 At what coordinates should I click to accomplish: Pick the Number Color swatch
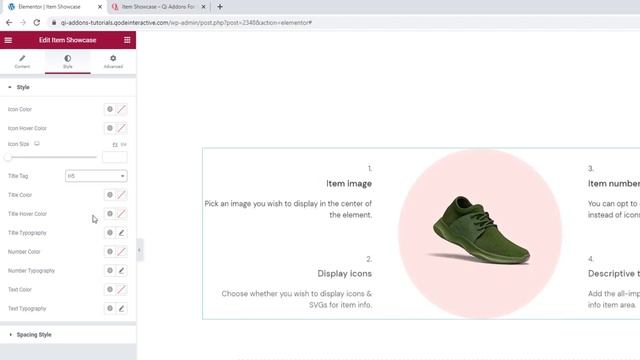click(x=122, y=252)
